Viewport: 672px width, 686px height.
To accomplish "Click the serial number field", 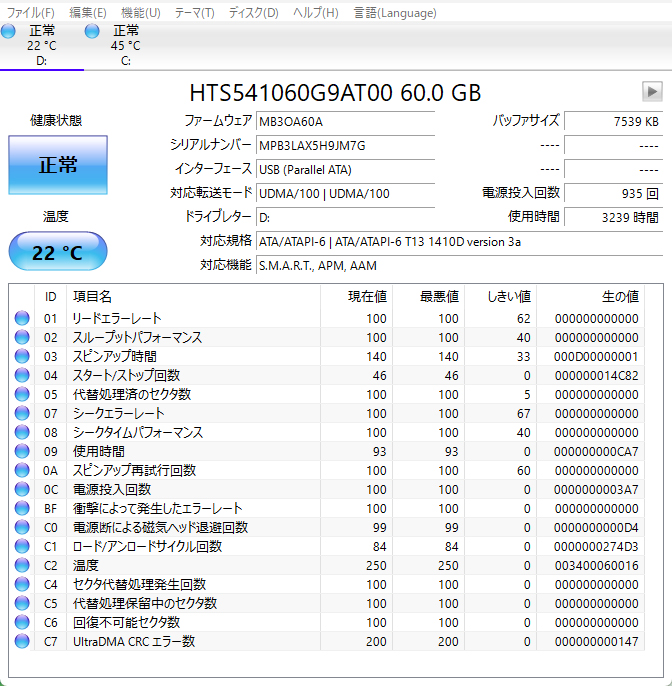I will tap(345, 145).
